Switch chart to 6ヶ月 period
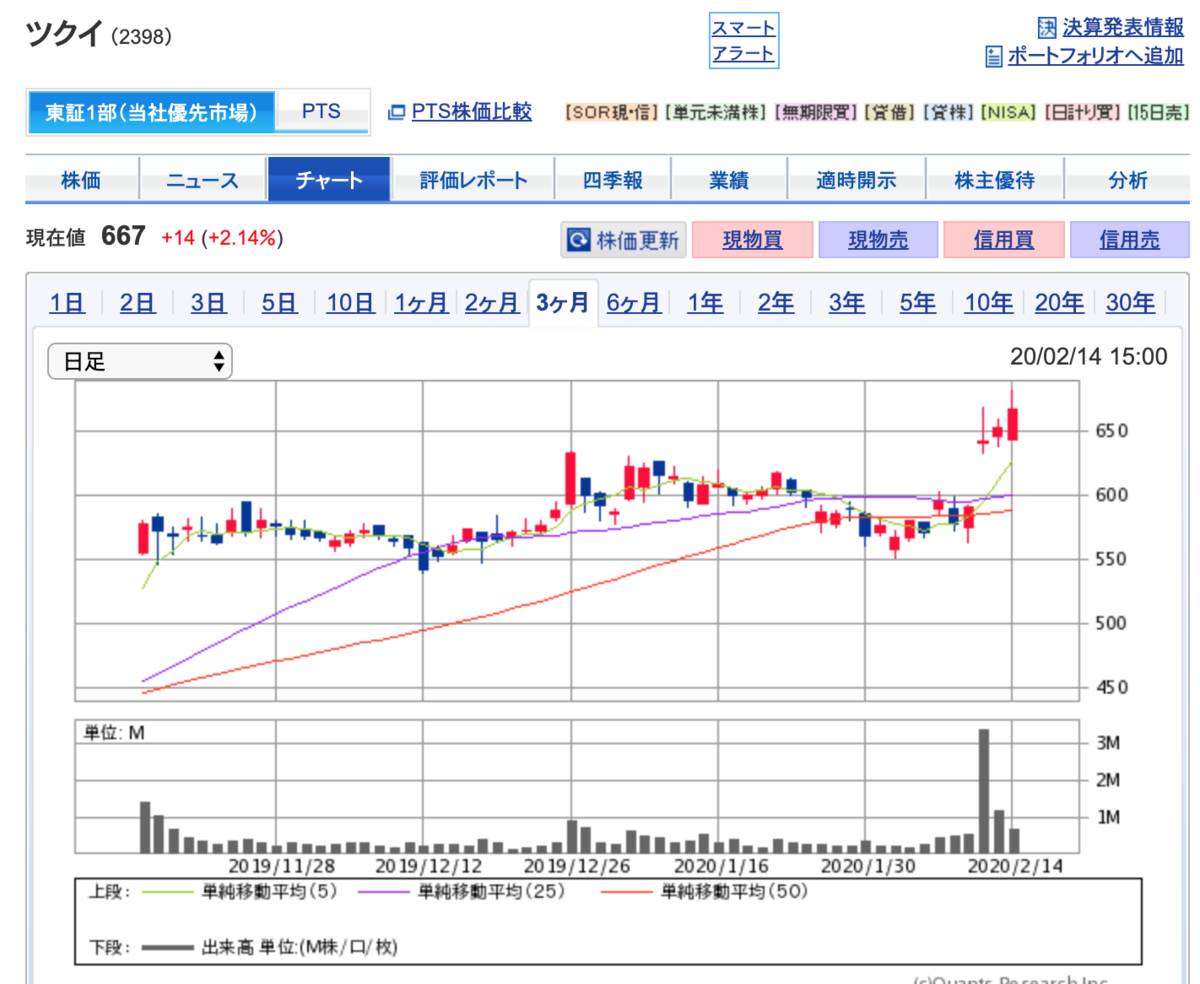 [x=633, y=303]
